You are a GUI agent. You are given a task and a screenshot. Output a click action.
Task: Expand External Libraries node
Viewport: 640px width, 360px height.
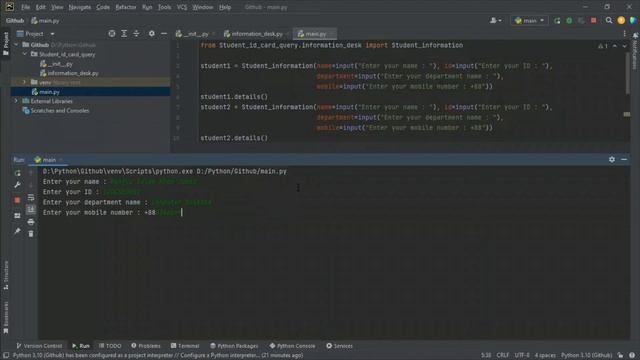coord(16,101)
